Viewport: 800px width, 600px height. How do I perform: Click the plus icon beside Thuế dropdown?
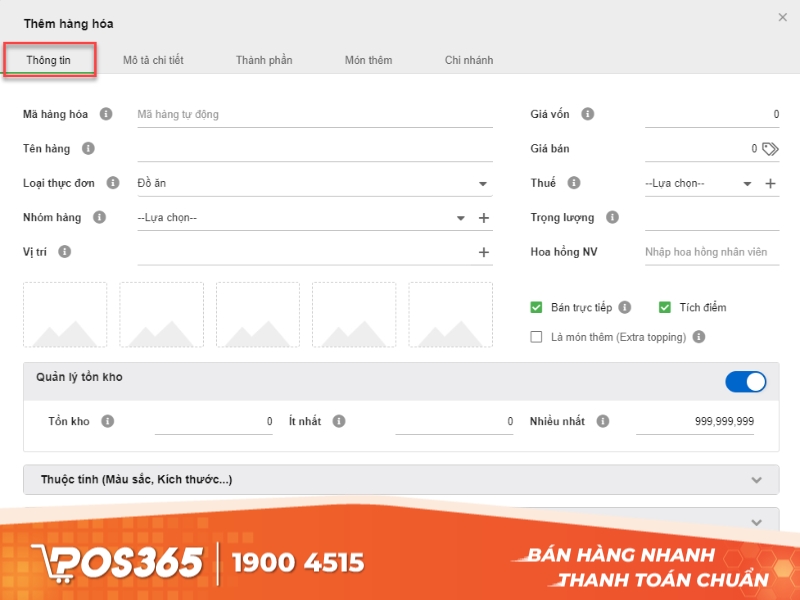(771, 183)
